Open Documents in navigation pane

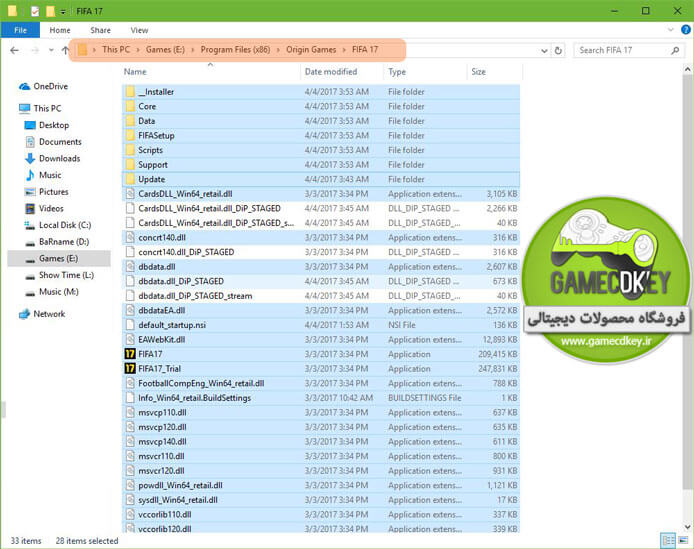pyautogui.click(x=54, y=142)
